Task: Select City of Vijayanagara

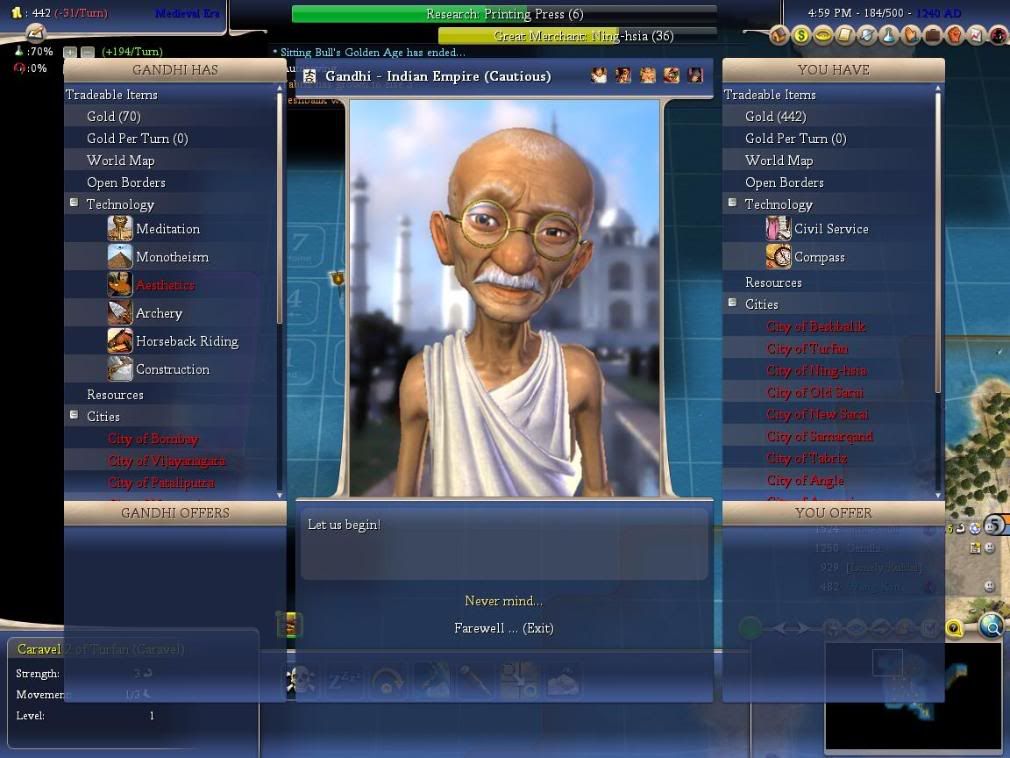Action: click(x=167, y=460)
